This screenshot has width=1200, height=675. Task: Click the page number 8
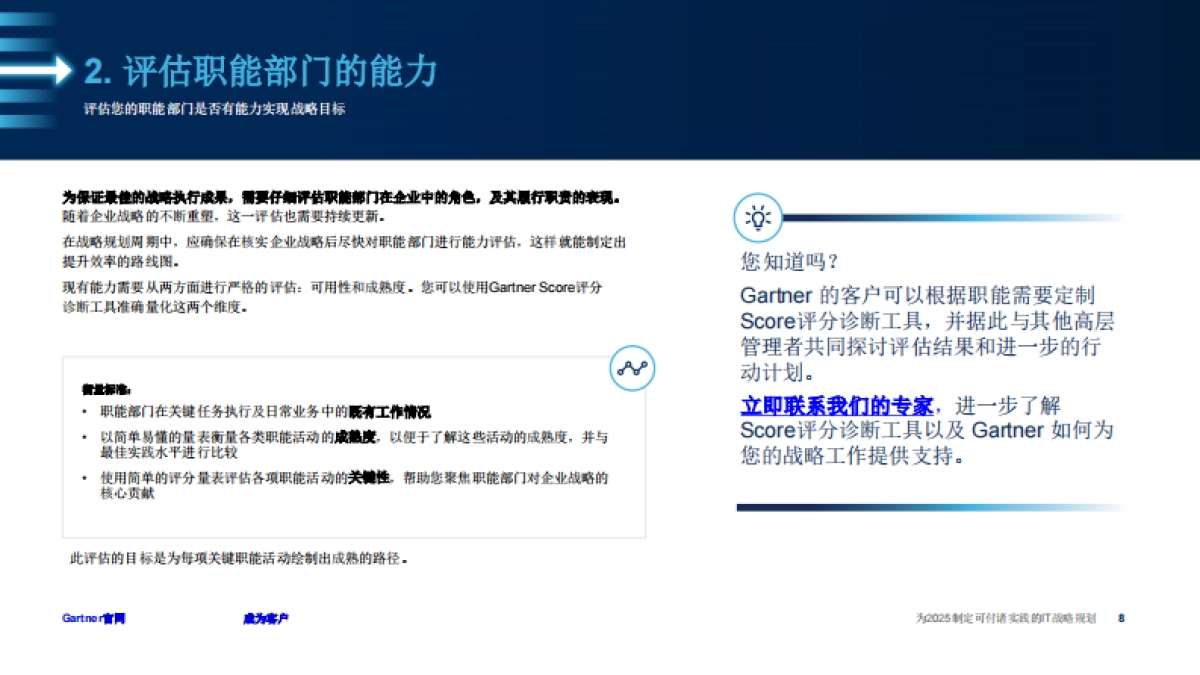(1121, 619)
